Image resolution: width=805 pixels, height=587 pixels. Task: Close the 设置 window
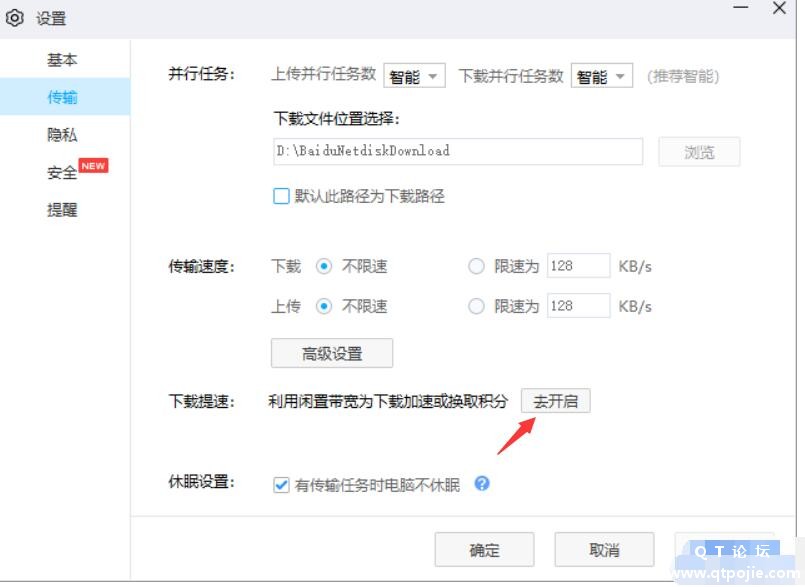[779, 8]
